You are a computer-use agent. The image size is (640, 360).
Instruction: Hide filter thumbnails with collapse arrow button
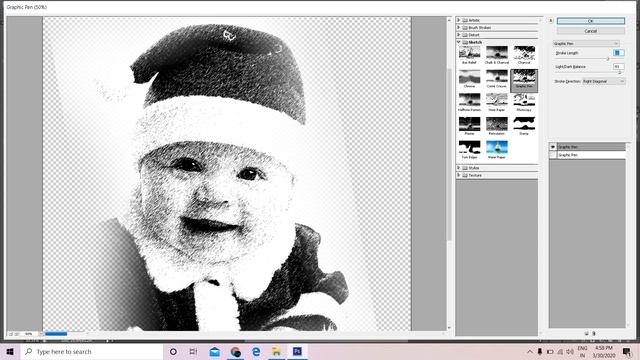(551, 20)
